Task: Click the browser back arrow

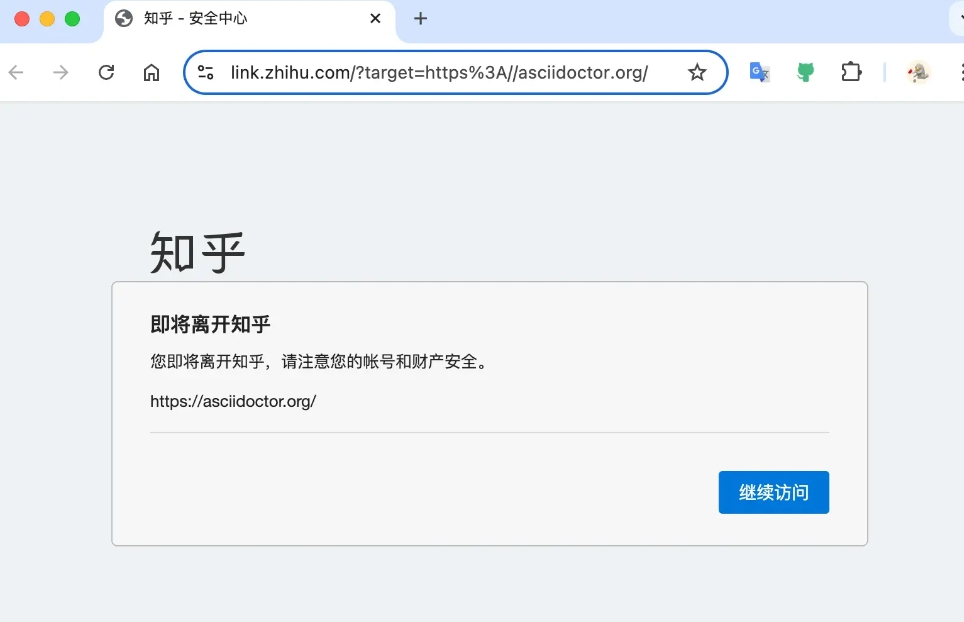Action: [16, 72]
